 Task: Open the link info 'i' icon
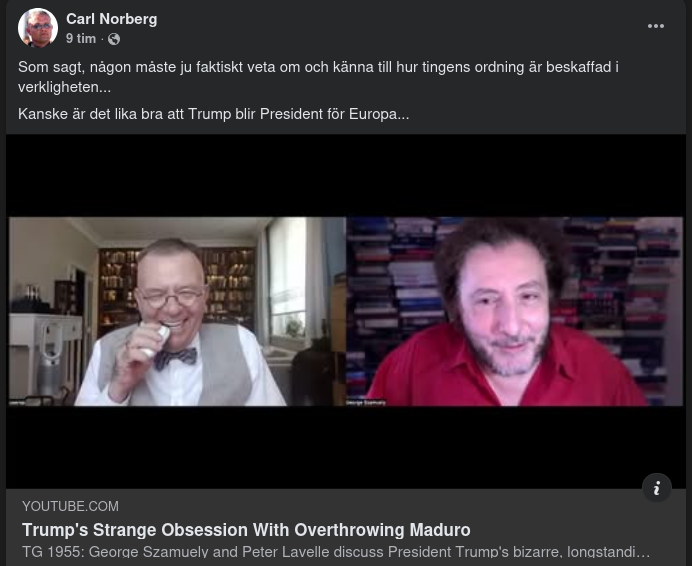657,488
